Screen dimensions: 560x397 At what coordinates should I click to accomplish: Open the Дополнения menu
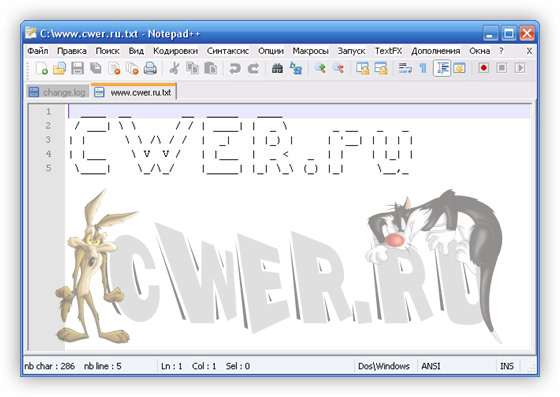pyautogui.click(x=435, y=51)
